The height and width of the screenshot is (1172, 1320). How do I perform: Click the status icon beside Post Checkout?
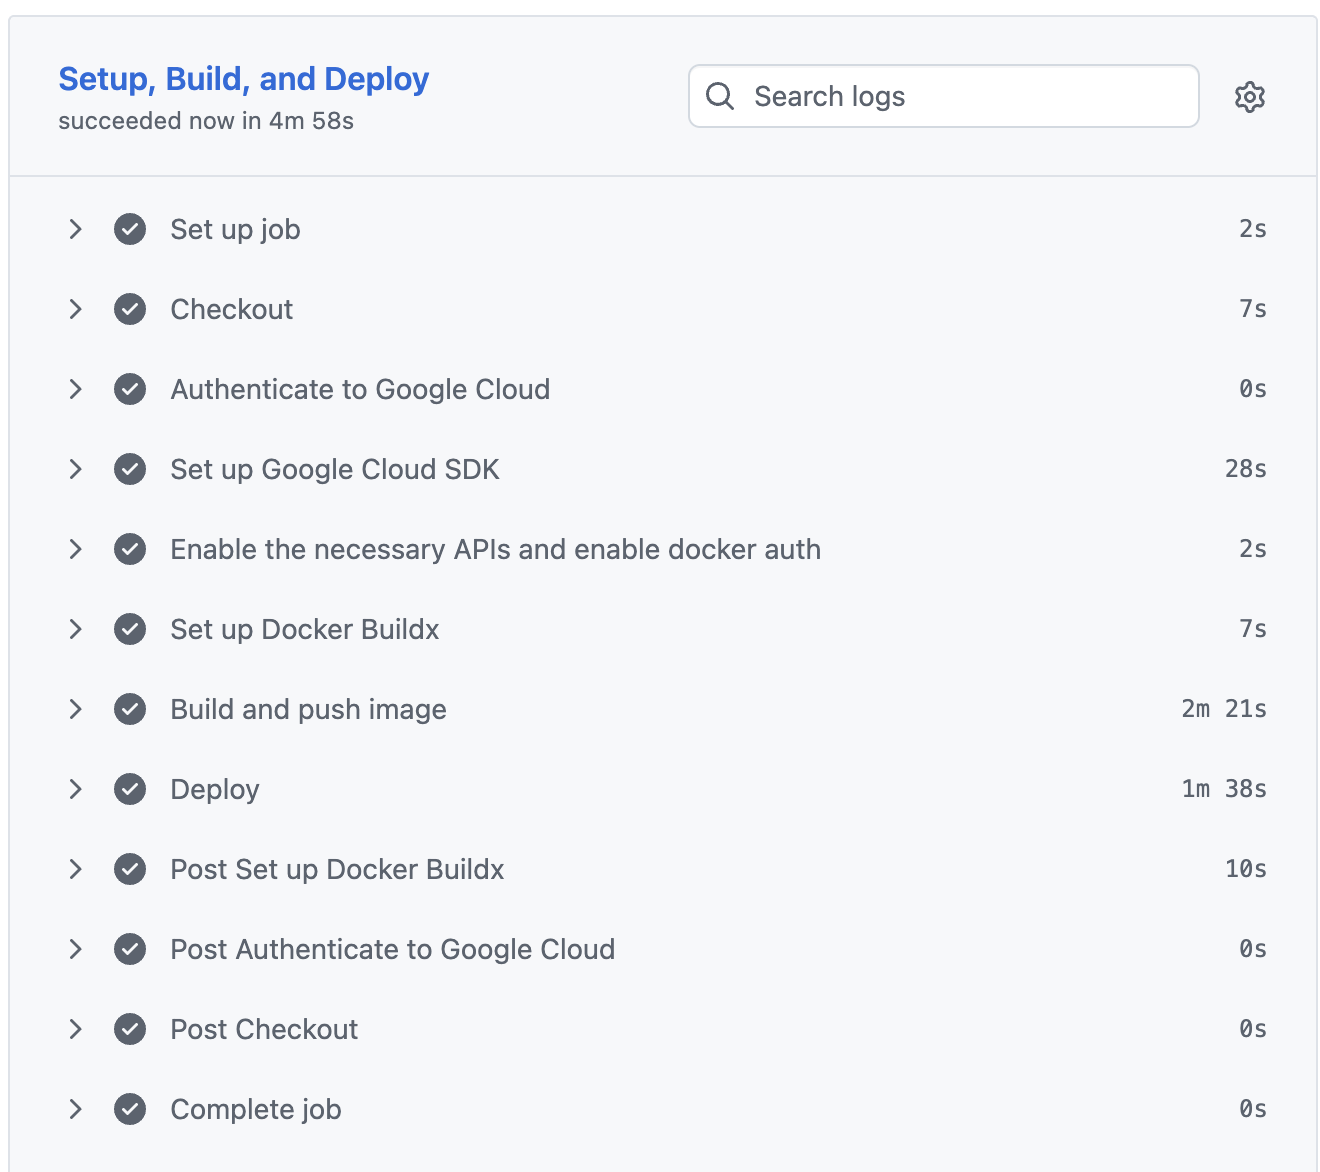pos(130,1029)
